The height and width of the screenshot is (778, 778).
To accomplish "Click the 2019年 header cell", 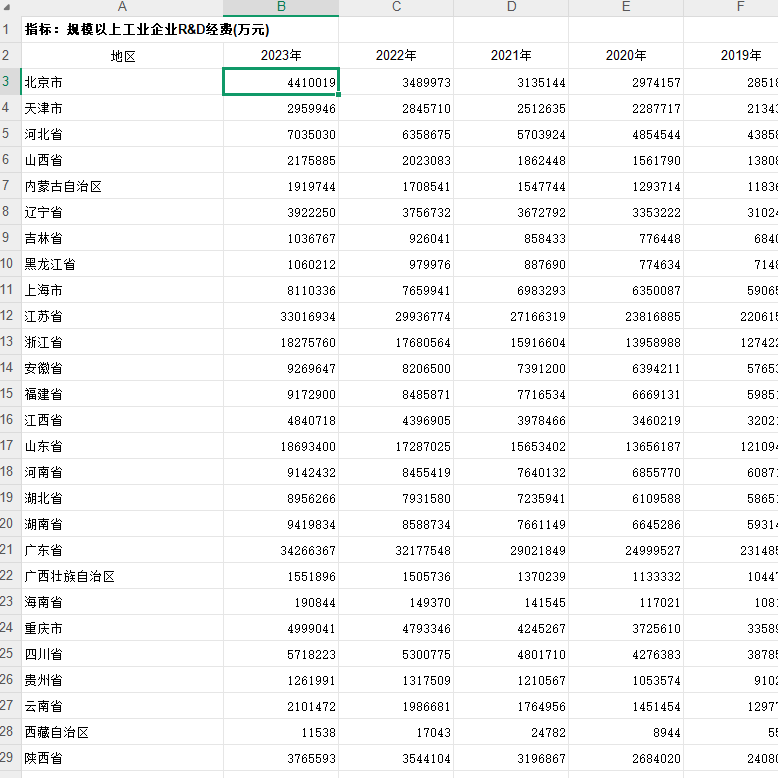I will click(x=731, y=56).
